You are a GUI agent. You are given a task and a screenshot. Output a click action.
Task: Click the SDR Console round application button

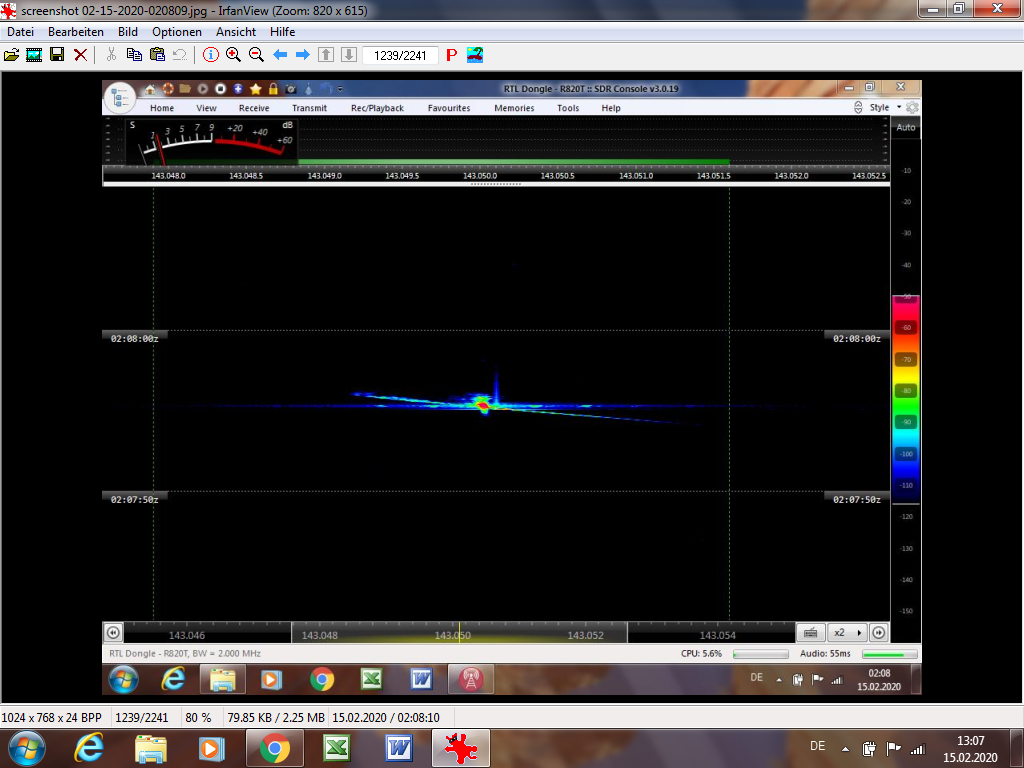(x=120, y=98)
